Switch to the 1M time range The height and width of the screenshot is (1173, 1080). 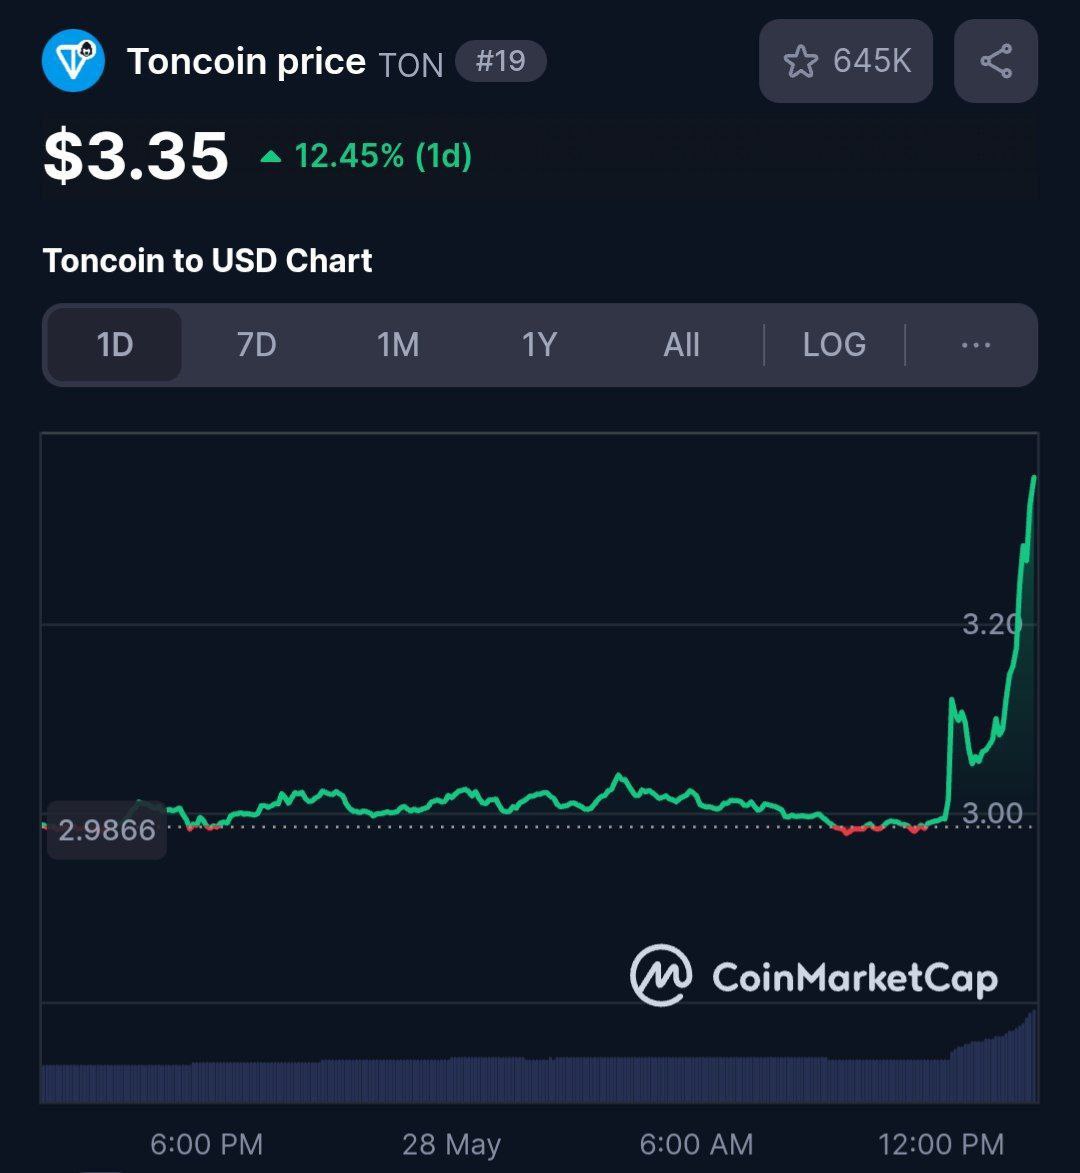(x=398, y=345)
